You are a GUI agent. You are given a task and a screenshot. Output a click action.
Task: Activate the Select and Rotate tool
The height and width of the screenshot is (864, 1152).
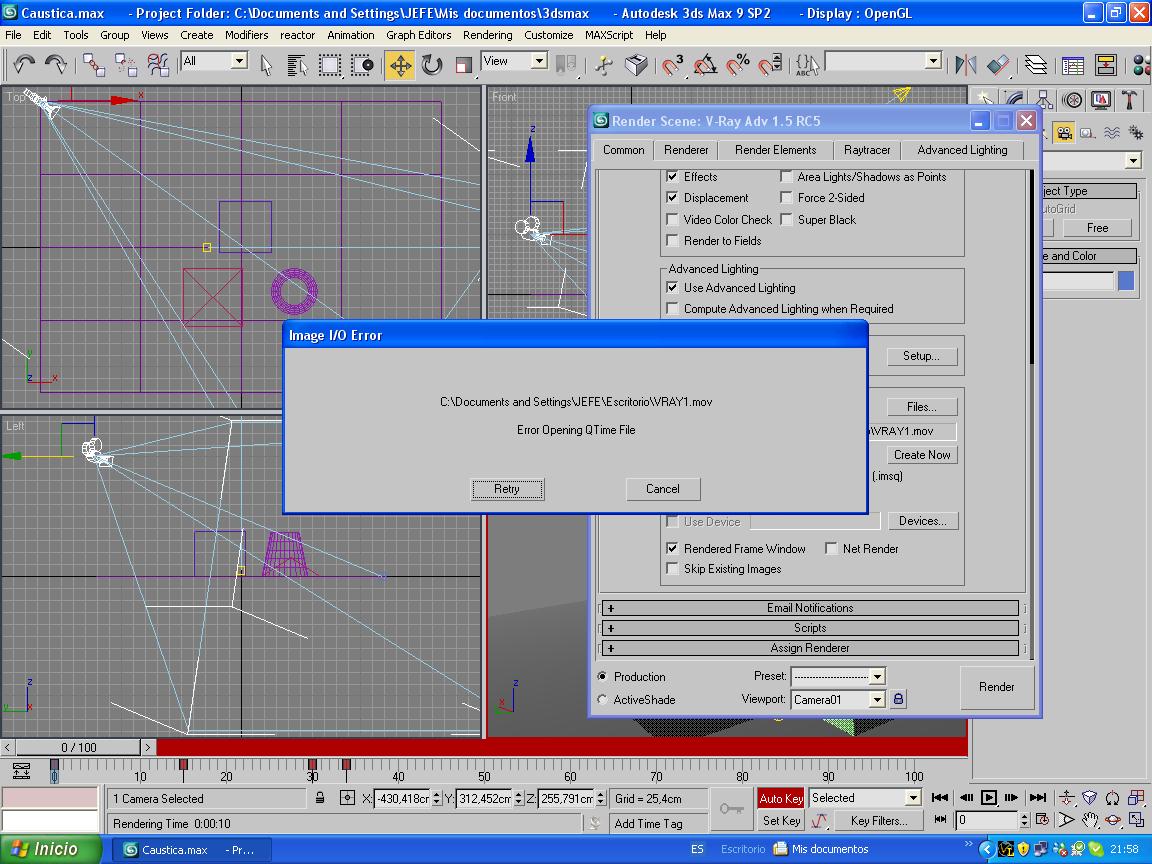pyautogui.click(x=432, y=65)
